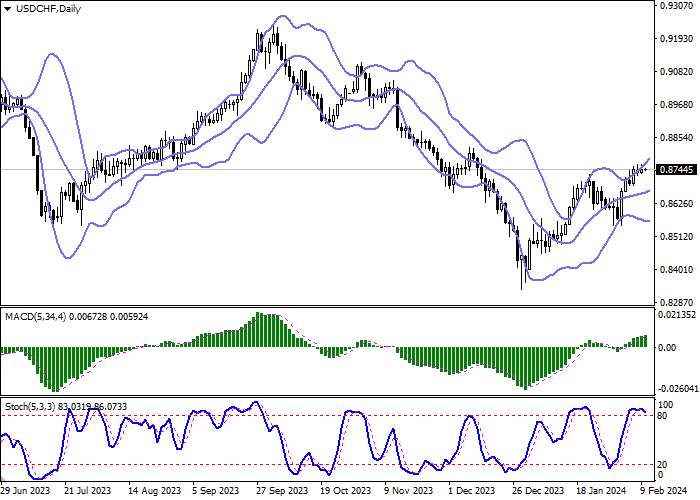Select the 9 Feb 2024 date label
The image size is (700, 500).
[x=665, y=490]
